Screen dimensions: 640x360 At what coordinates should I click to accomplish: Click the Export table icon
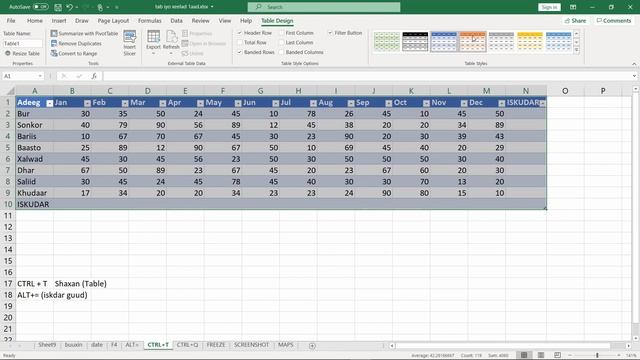coord(153,37)
